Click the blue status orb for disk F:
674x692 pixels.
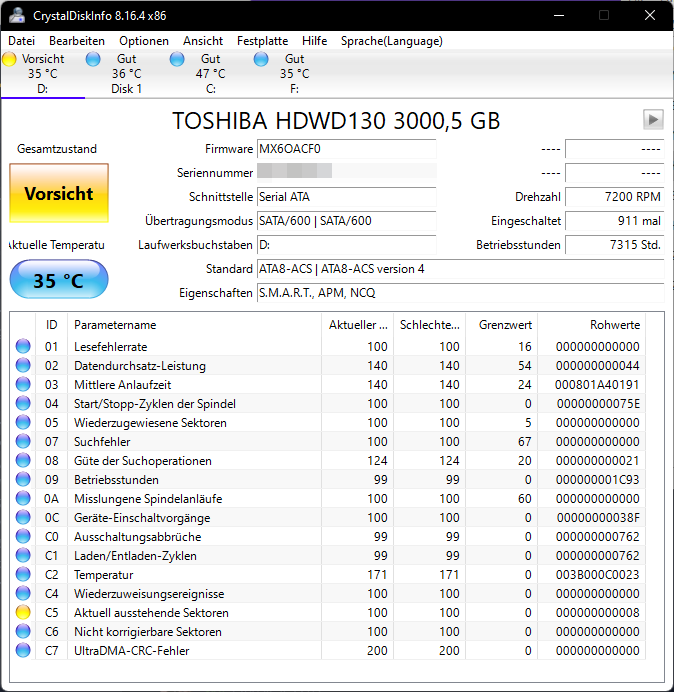(x=261, y=59)
